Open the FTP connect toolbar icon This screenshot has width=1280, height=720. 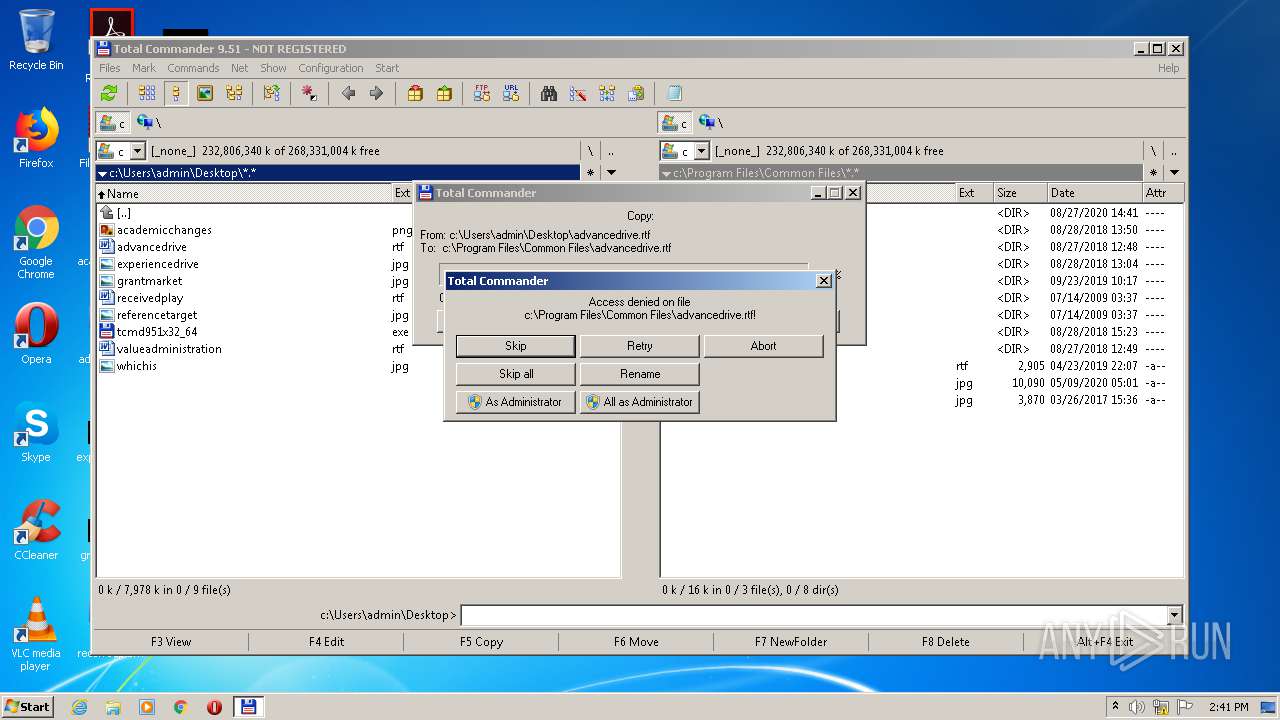click(x=482, y=93)
